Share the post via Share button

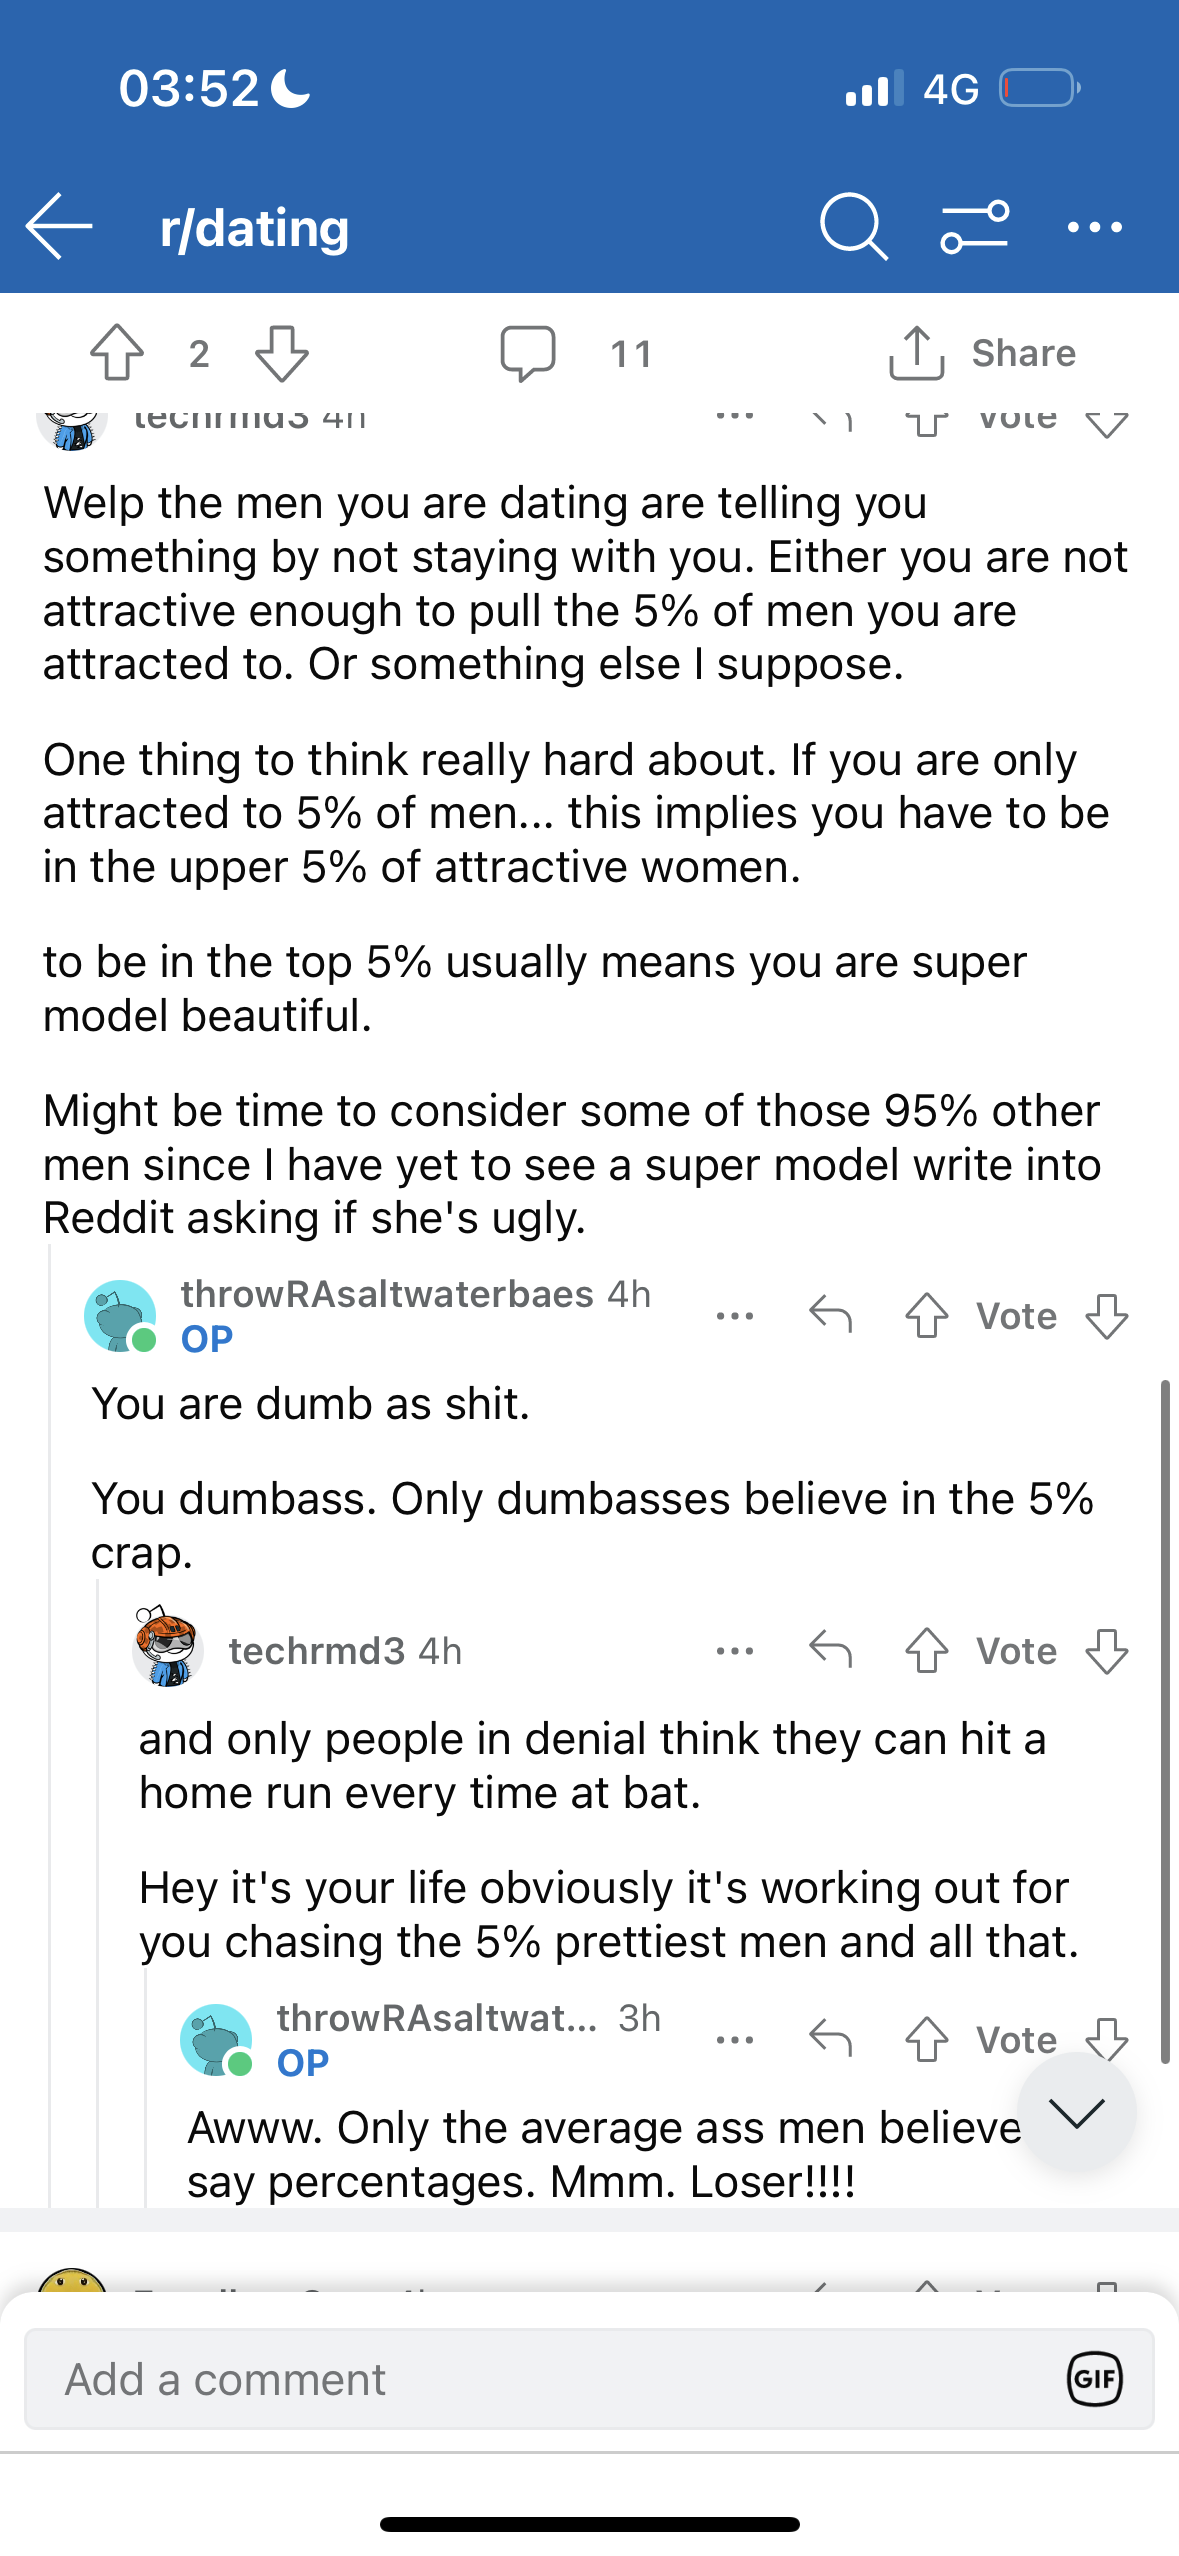[x=982, y=353]
